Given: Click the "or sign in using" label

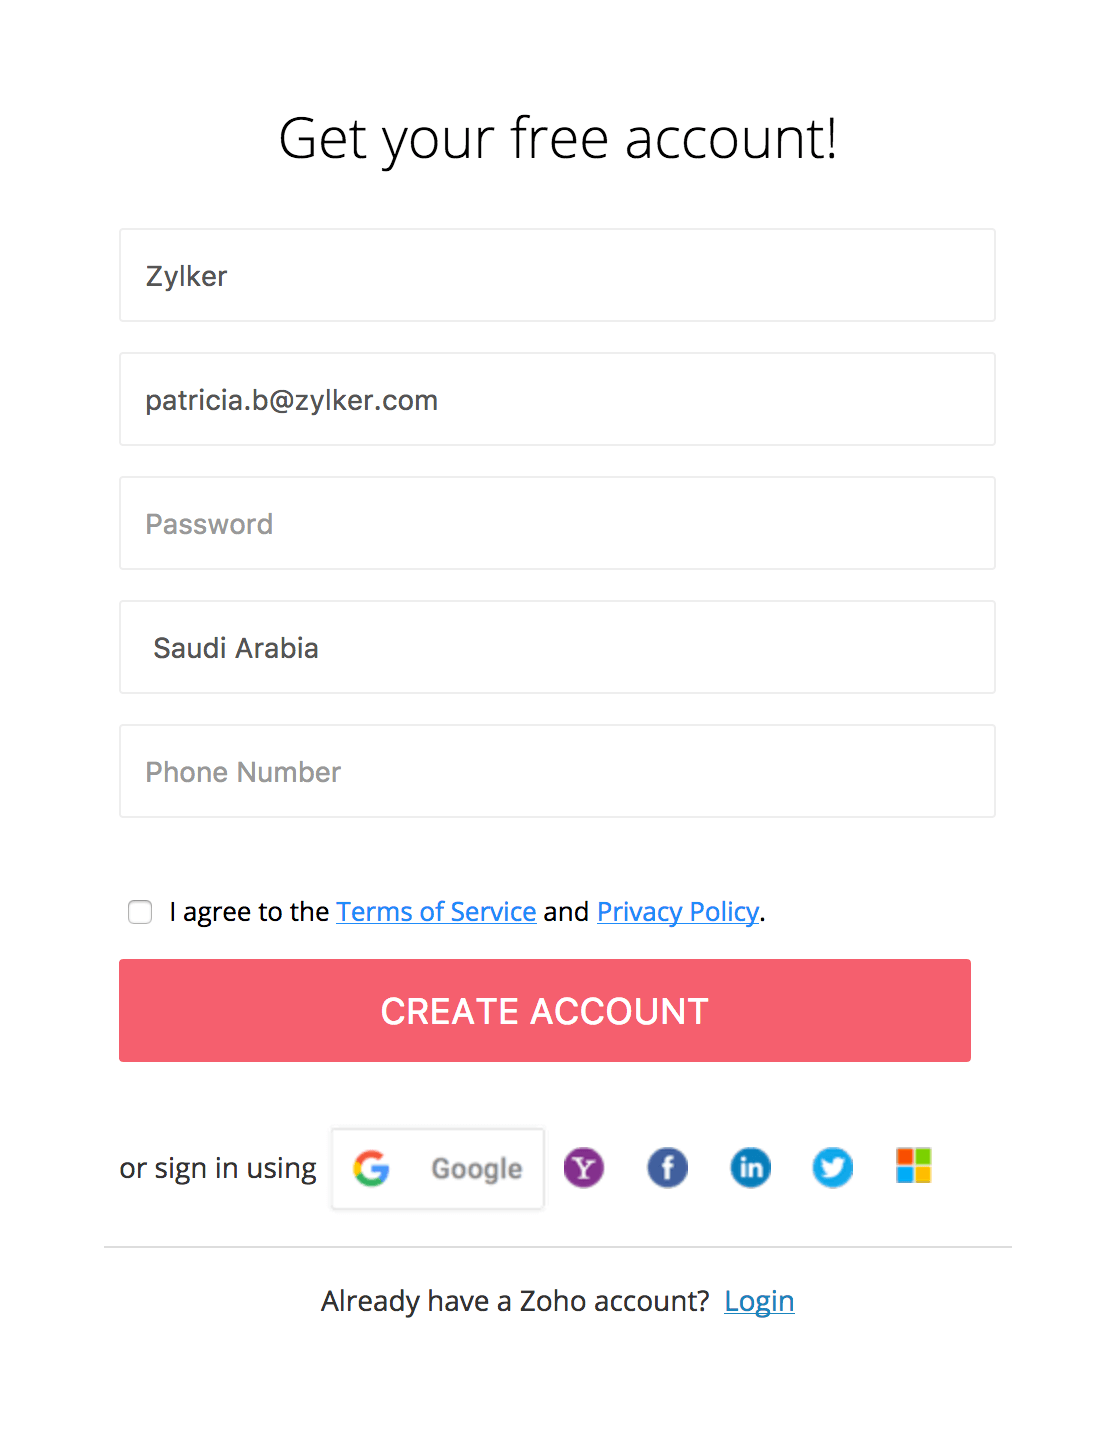Looking at the screenshot, I should (217, 1168).
